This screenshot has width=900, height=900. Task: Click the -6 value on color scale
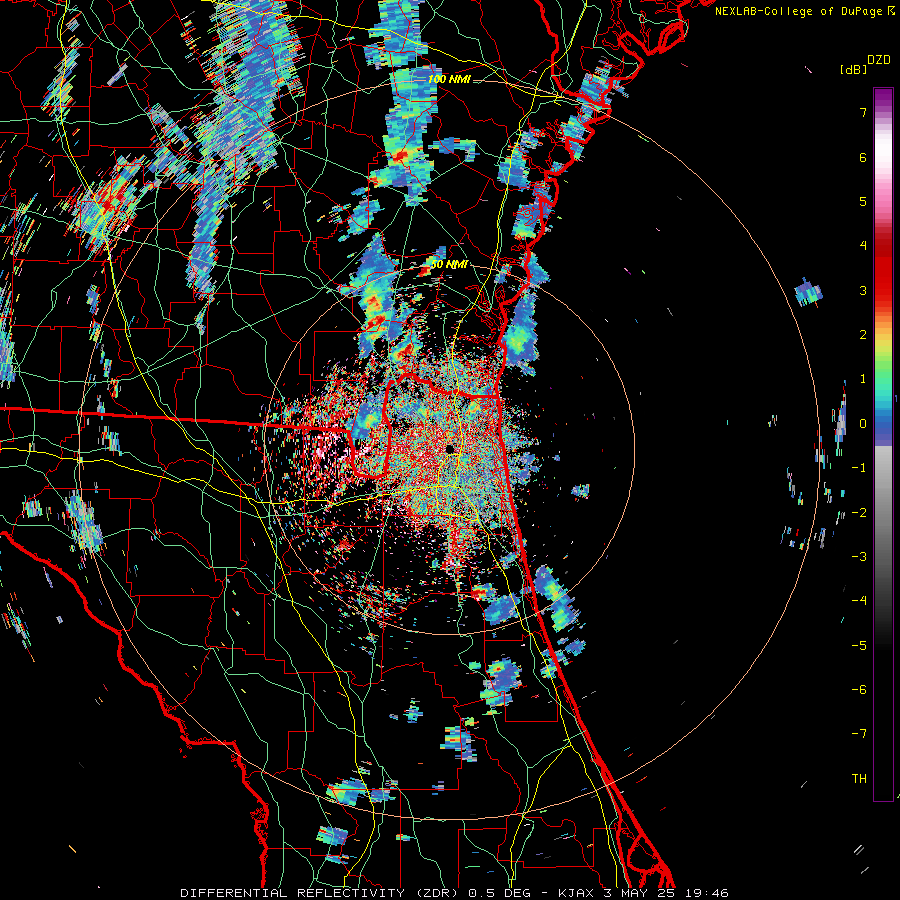pyautogui.click(x=859, y=690)
